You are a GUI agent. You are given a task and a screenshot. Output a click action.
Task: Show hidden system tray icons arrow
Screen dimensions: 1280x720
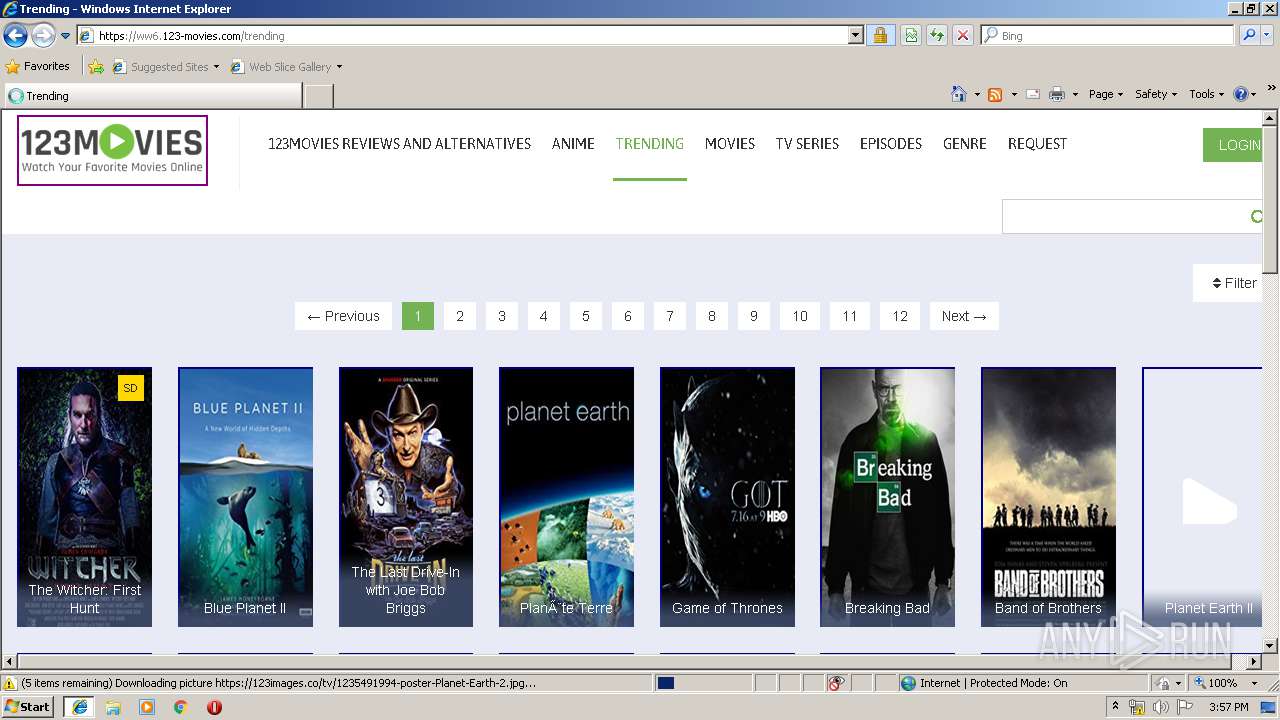click(x=1115, y=707)
